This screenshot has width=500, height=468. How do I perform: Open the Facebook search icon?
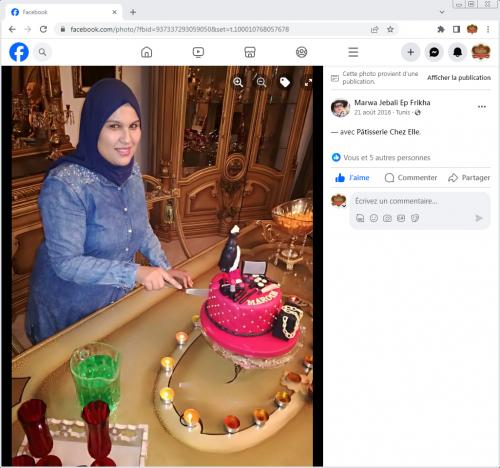(x=42, y=52)
